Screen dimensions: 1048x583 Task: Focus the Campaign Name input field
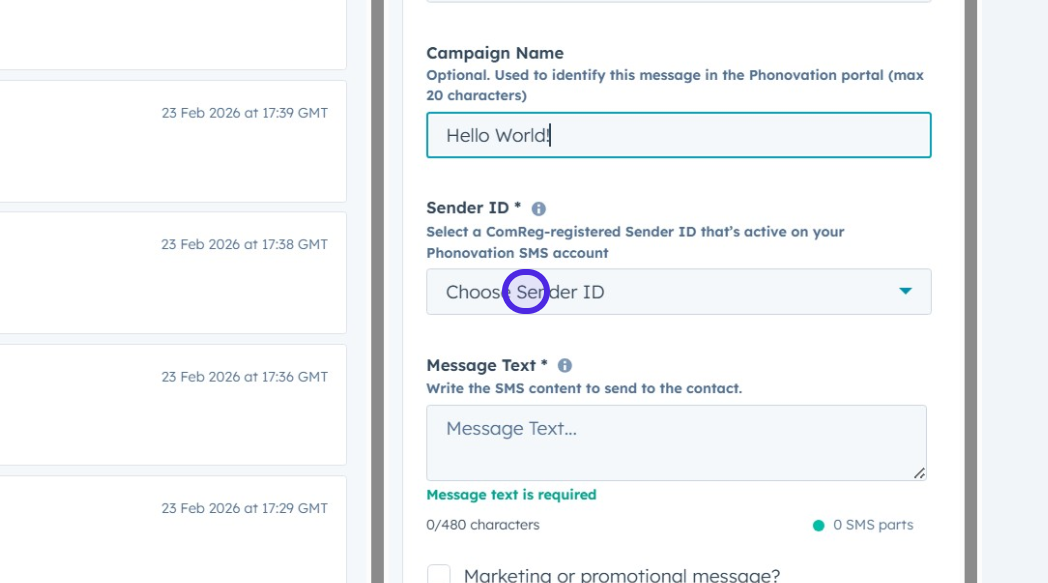[x=678, y=135]
